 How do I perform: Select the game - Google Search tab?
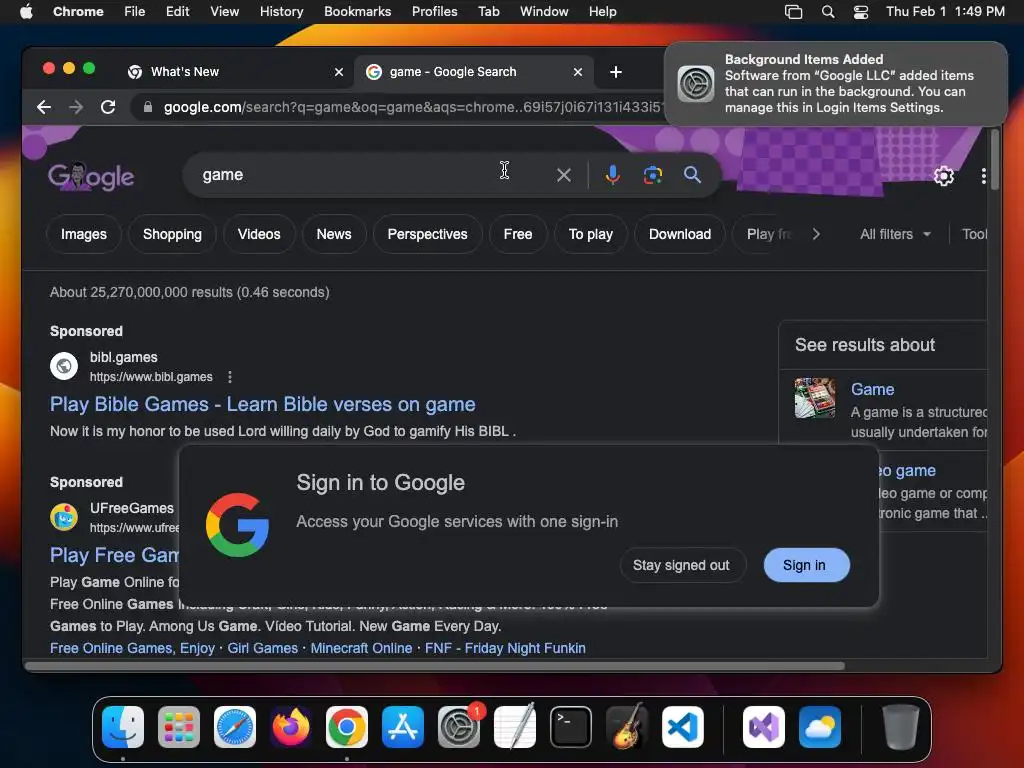click(473, 72)
